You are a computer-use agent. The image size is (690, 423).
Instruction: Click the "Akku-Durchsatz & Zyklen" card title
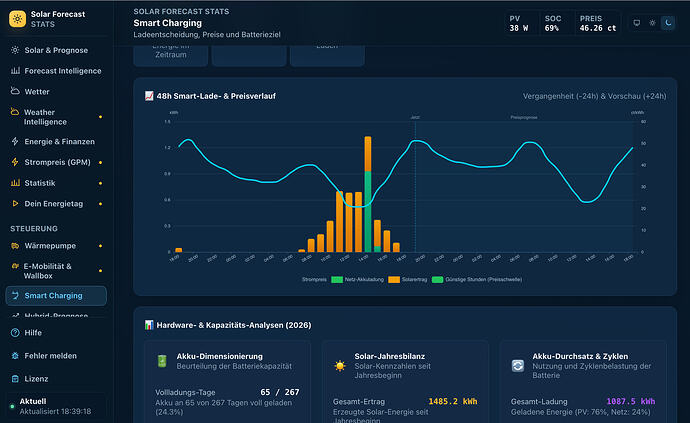click(580, 357)
